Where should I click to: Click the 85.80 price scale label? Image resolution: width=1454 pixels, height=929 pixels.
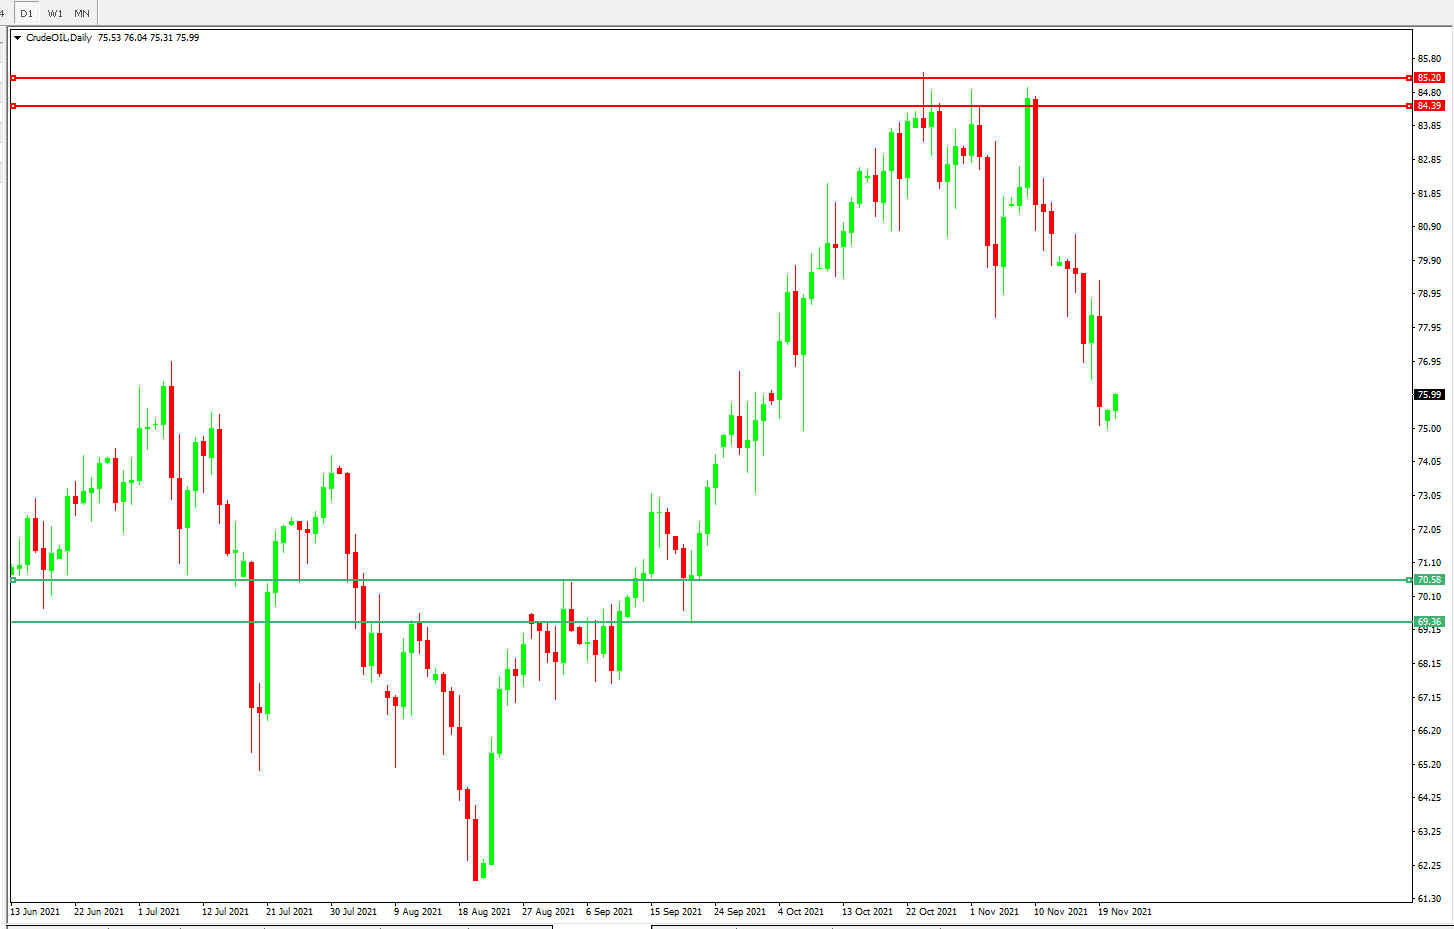click(x=1429, y=59)
